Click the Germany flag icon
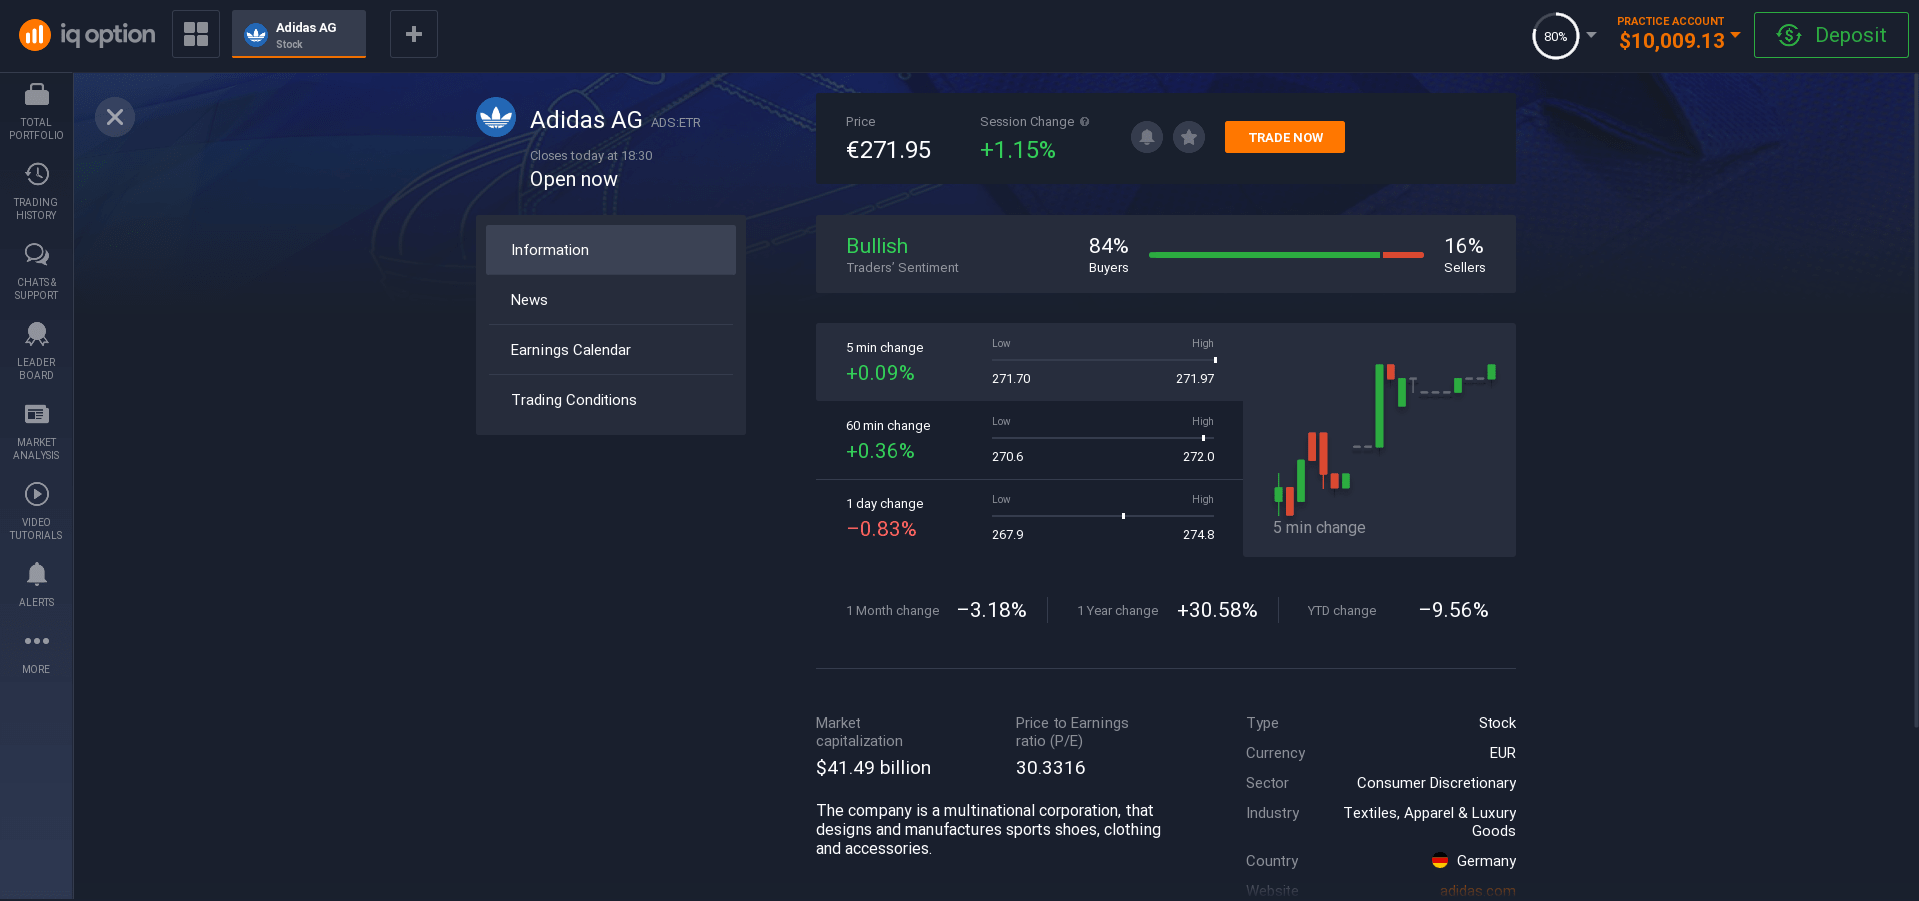Viewport: 1919px width, 901px height. (x=1440, y=861)
